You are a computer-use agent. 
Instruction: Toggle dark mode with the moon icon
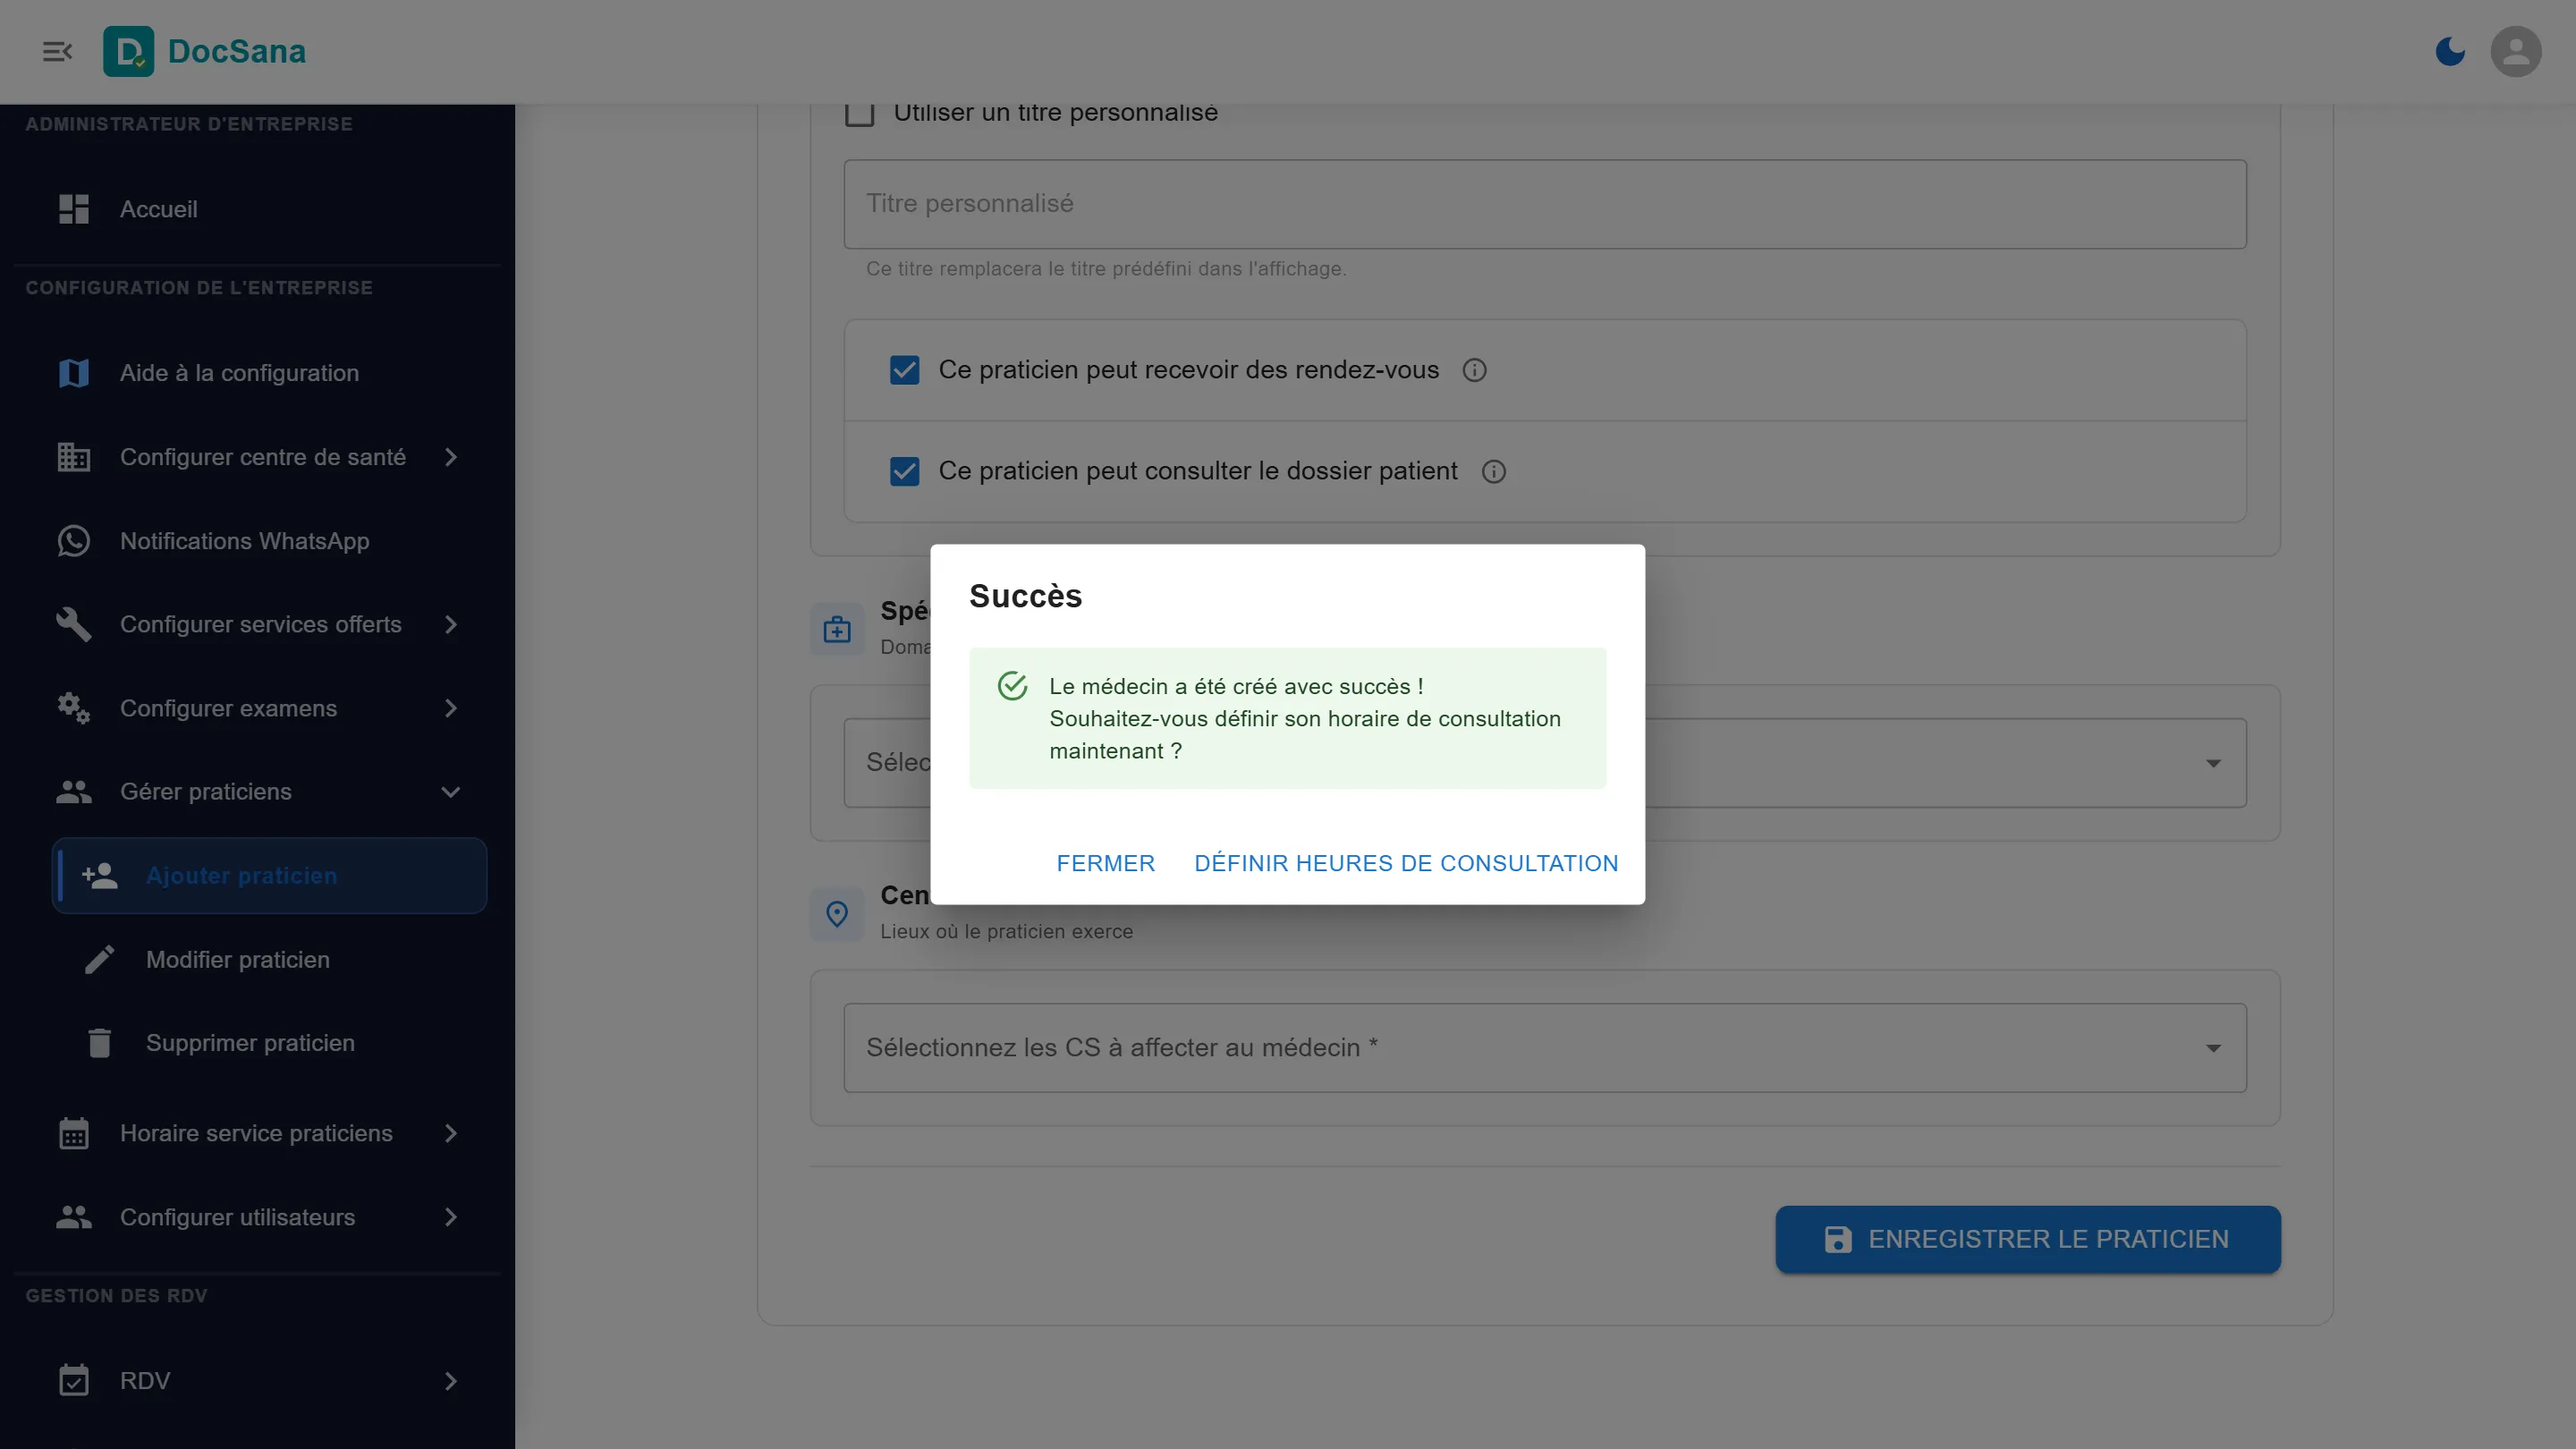(2449, 51)
